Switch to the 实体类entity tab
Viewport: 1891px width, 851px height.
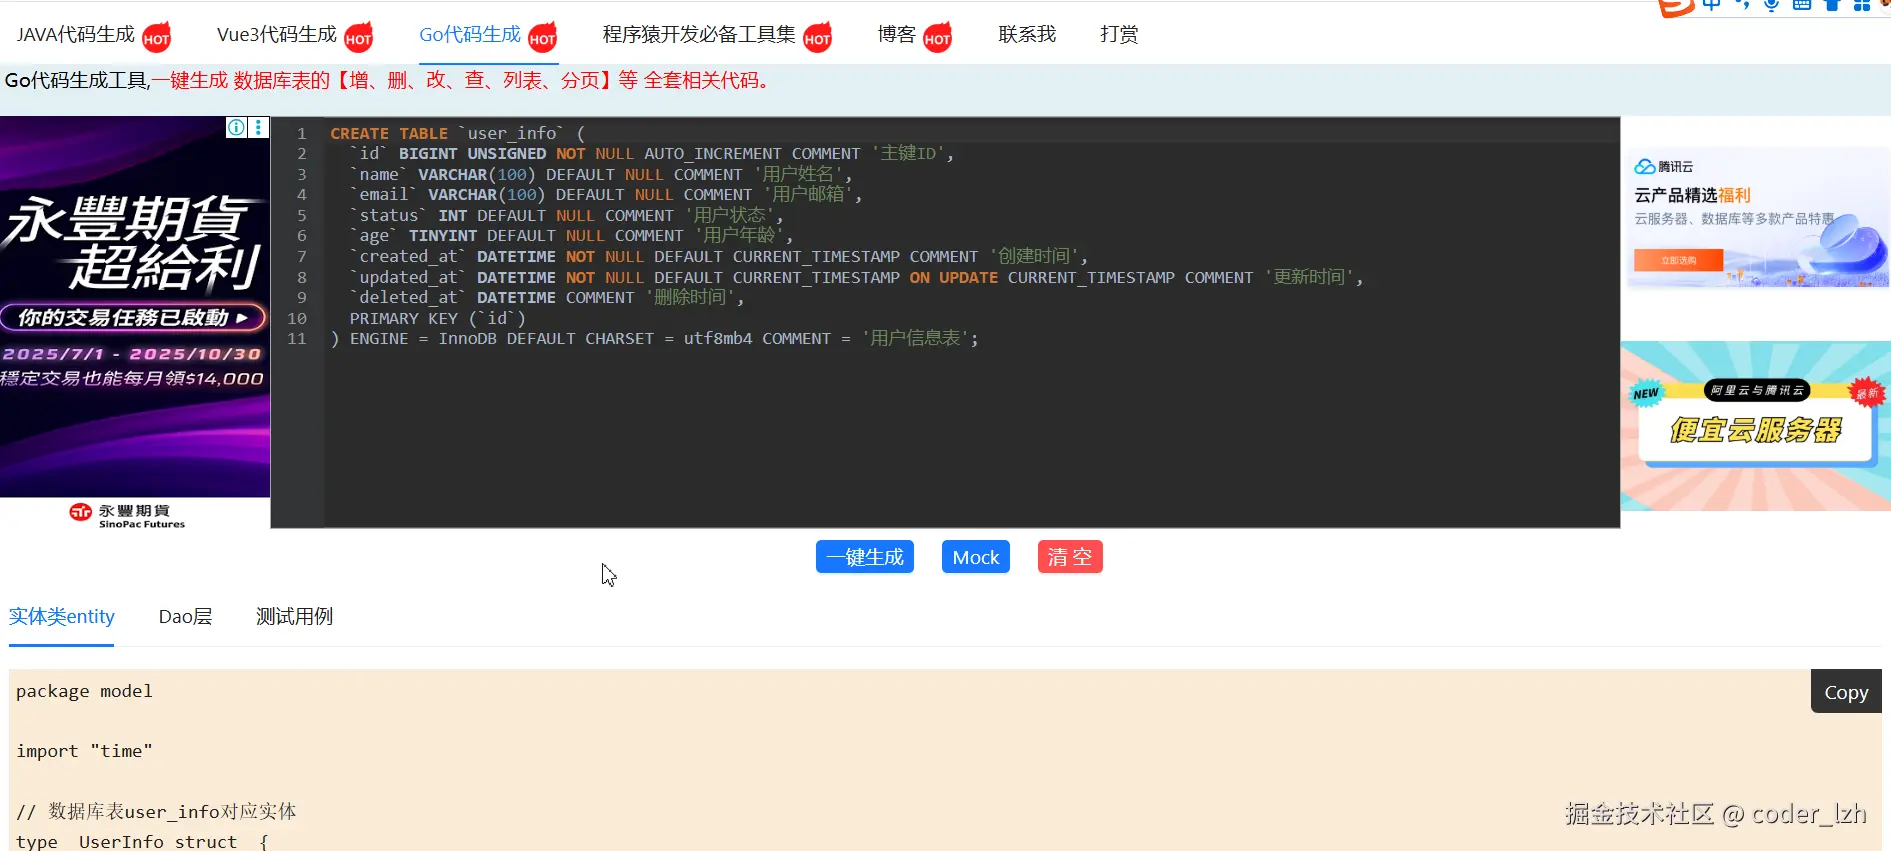[62, 617]
